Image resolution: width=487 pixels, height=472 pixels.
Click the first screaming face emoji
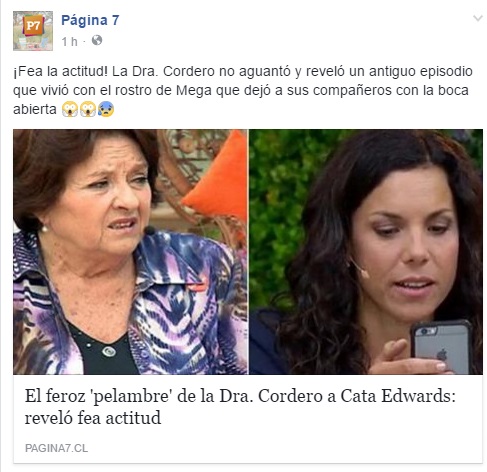[70, 109]
